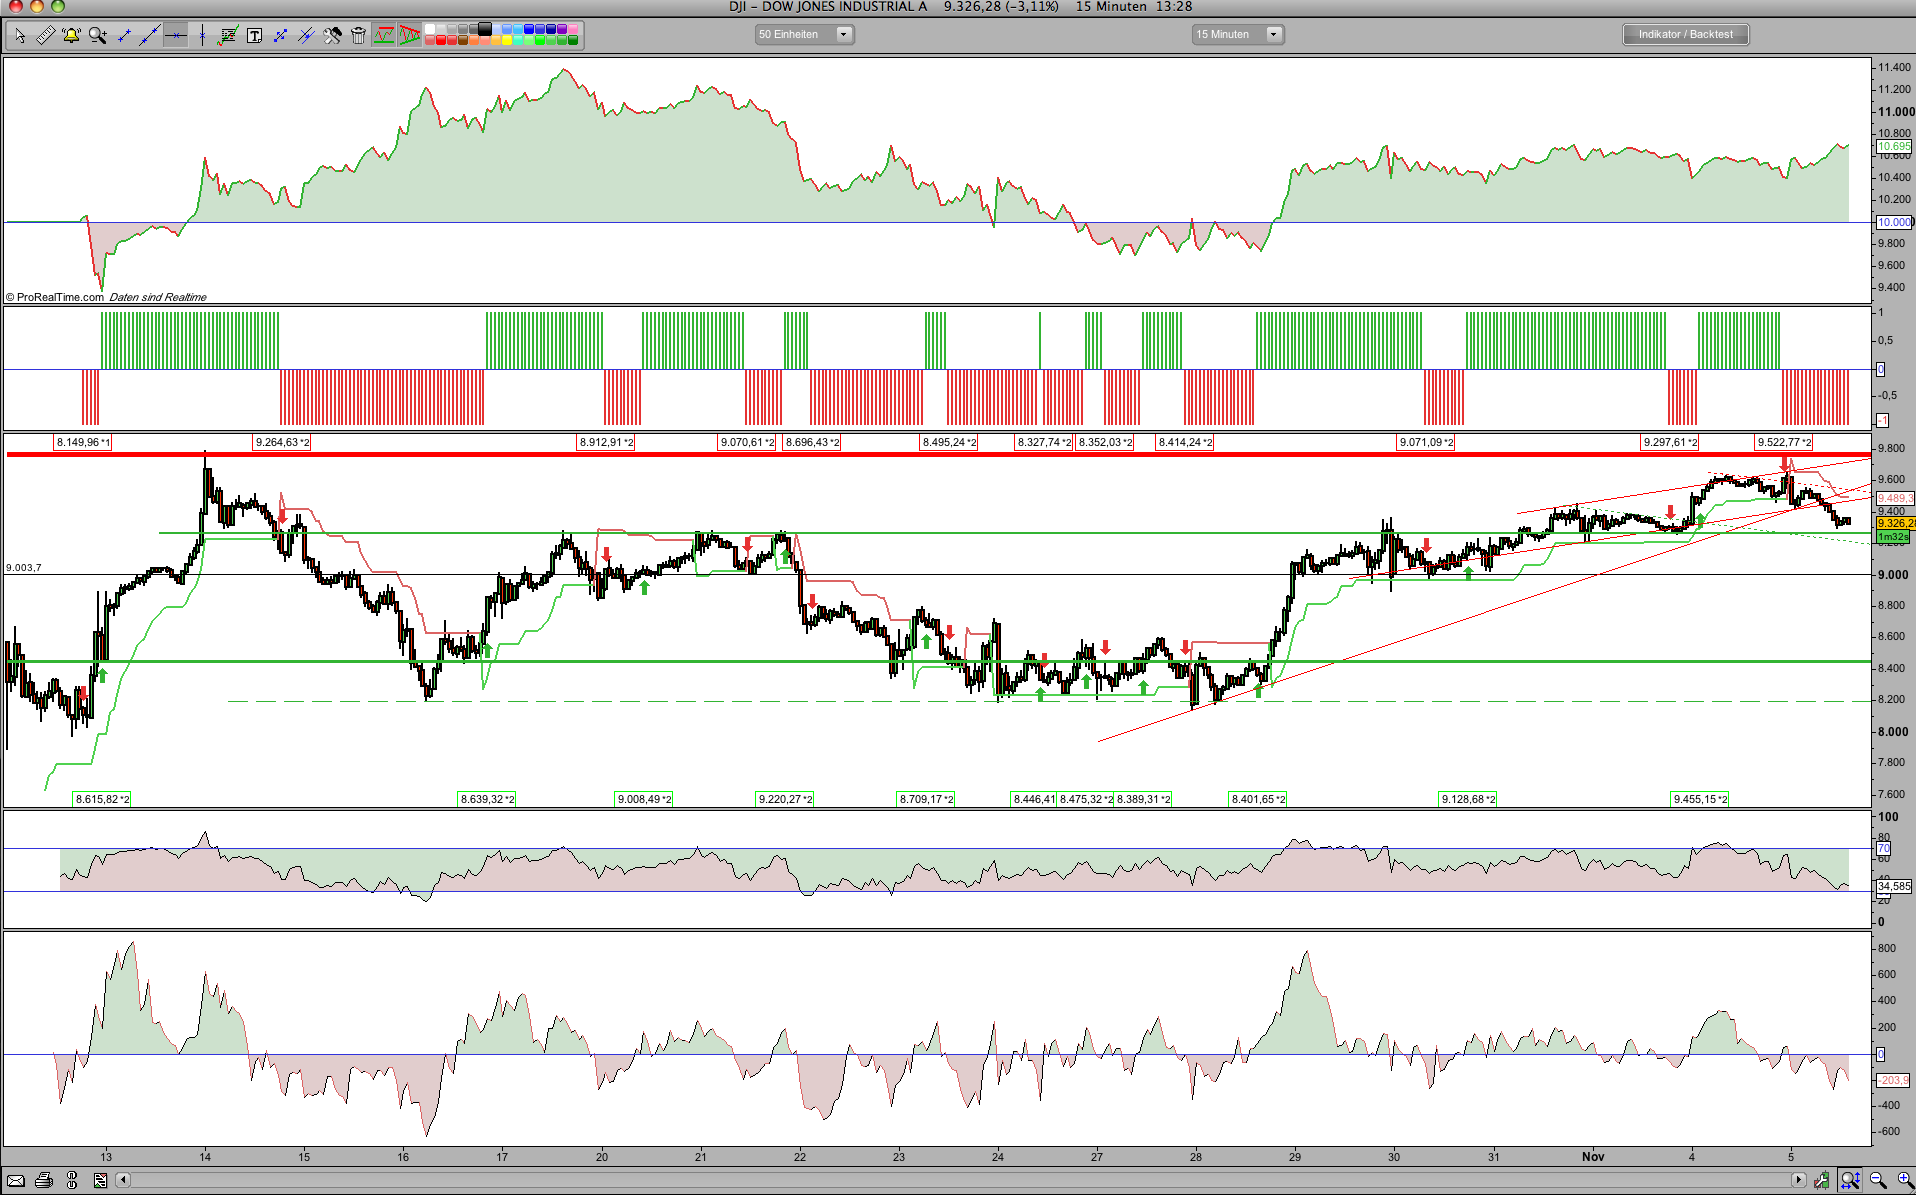Click the 'Indikator / Backtest' button
Viewport: 1916px width, 1195px height.
pyautogui.click(x=1685, y=34)
